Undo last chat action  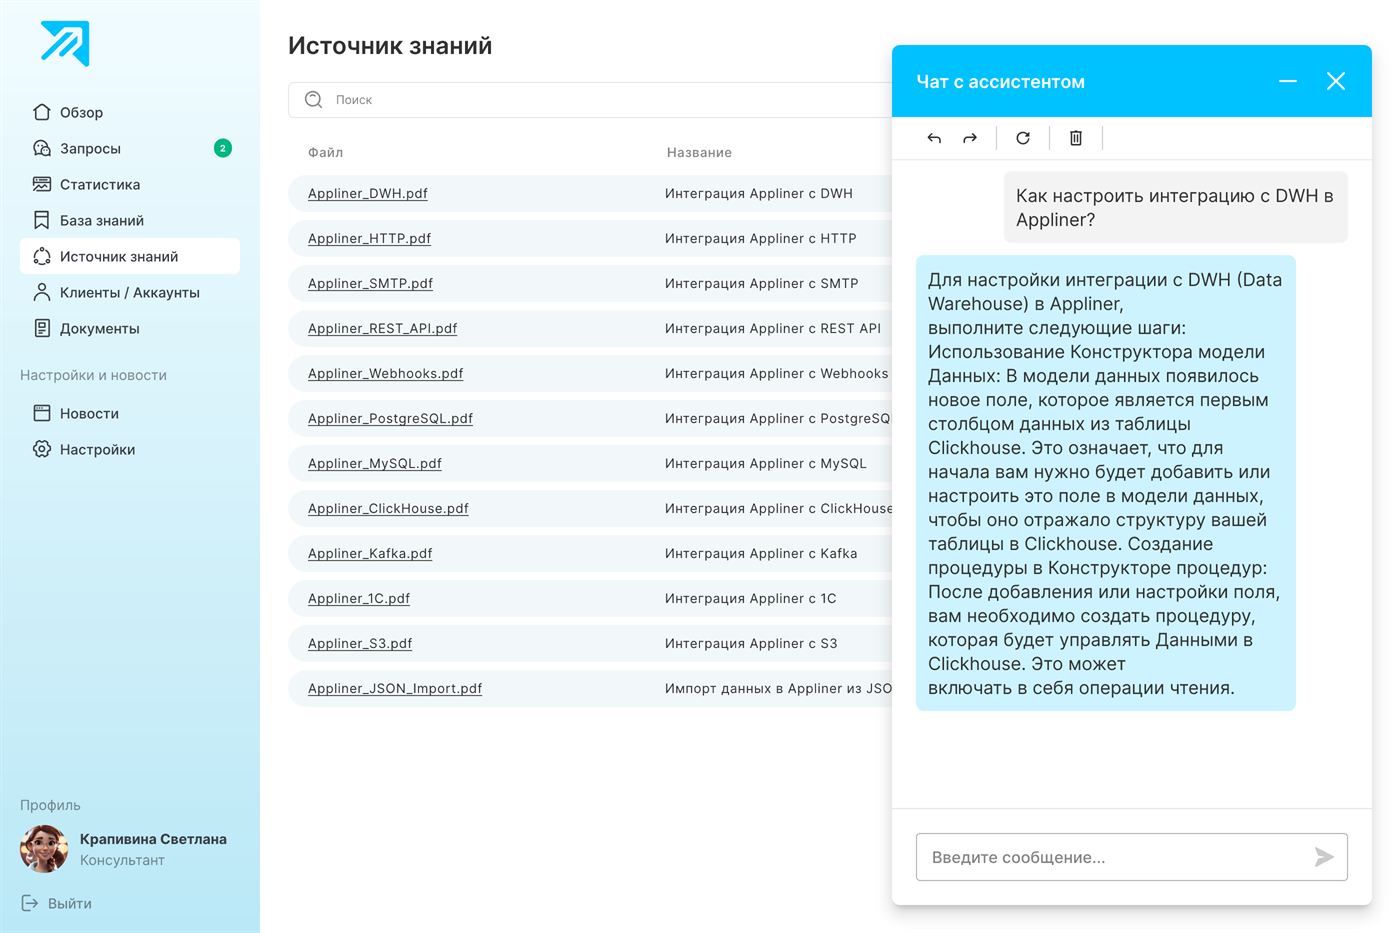tap(934, 138)
